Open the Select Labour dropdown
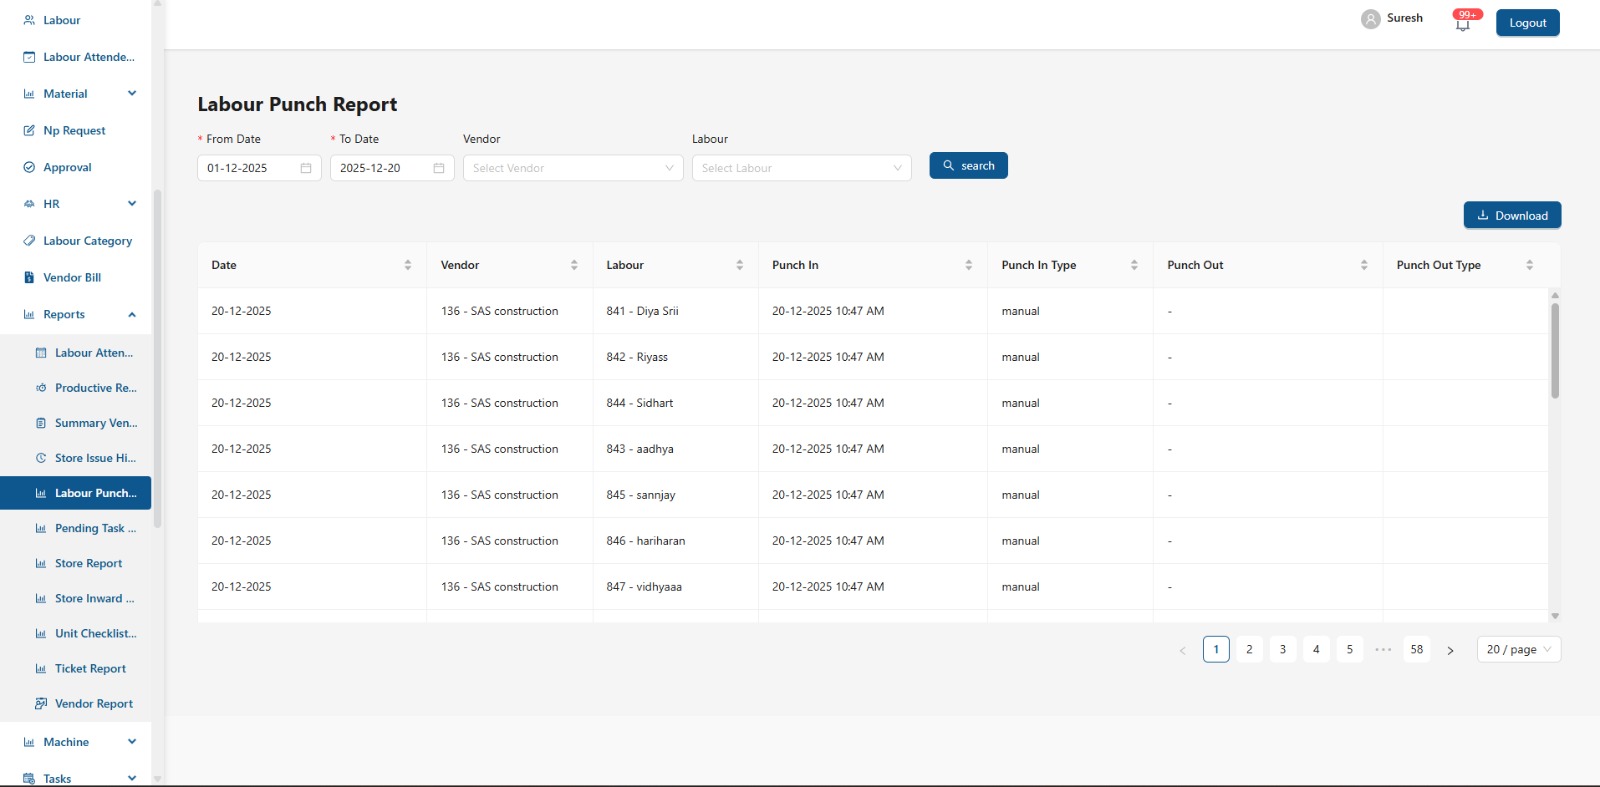The image size is (1600, 787). tap(802, 168)
